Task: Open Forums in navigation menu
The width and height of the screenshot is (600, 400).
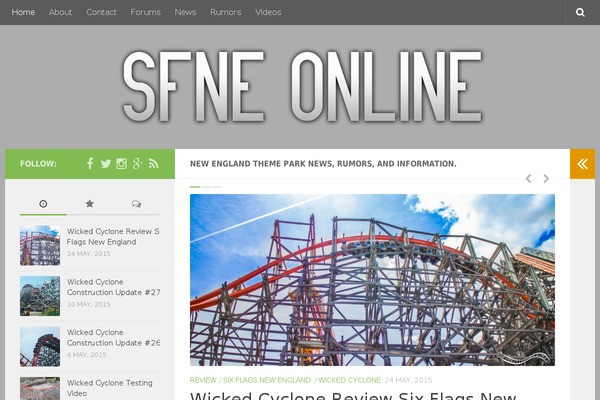Action: click(x=145, y=12)
